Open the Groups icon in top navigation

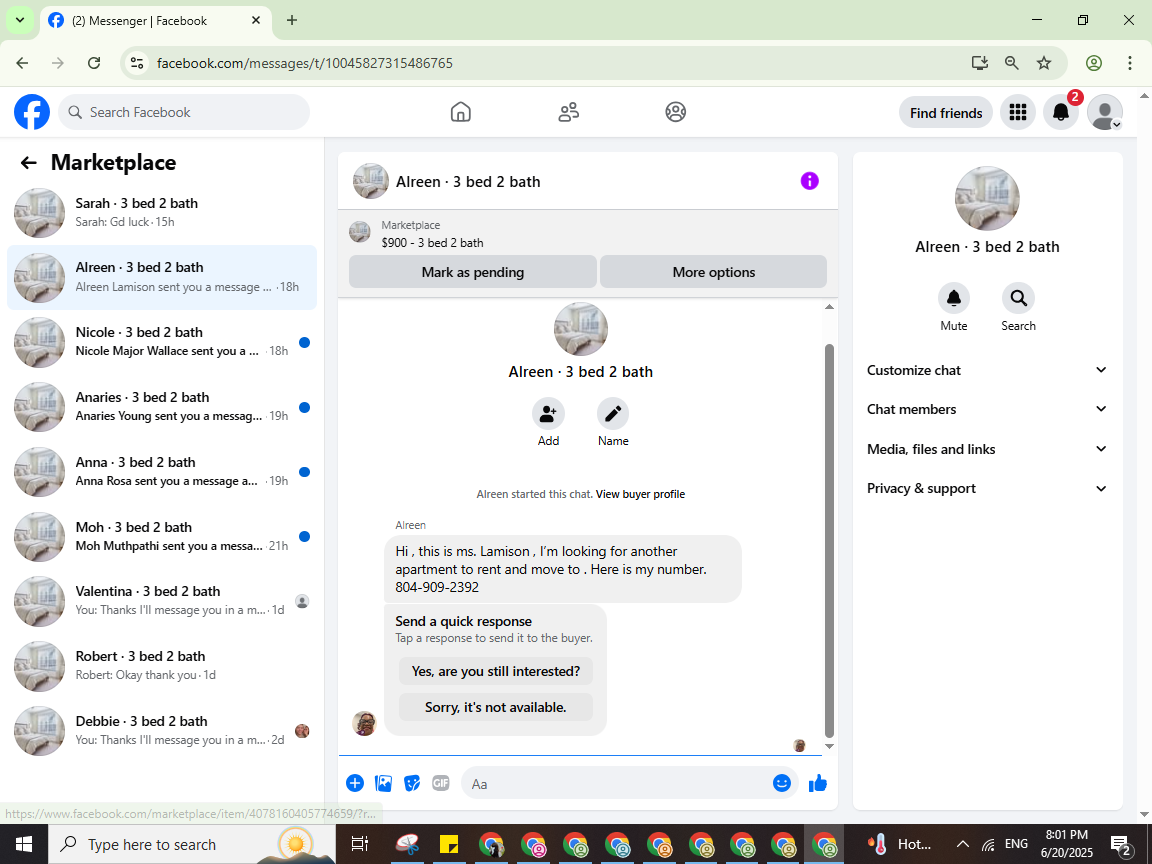point(675,112)
